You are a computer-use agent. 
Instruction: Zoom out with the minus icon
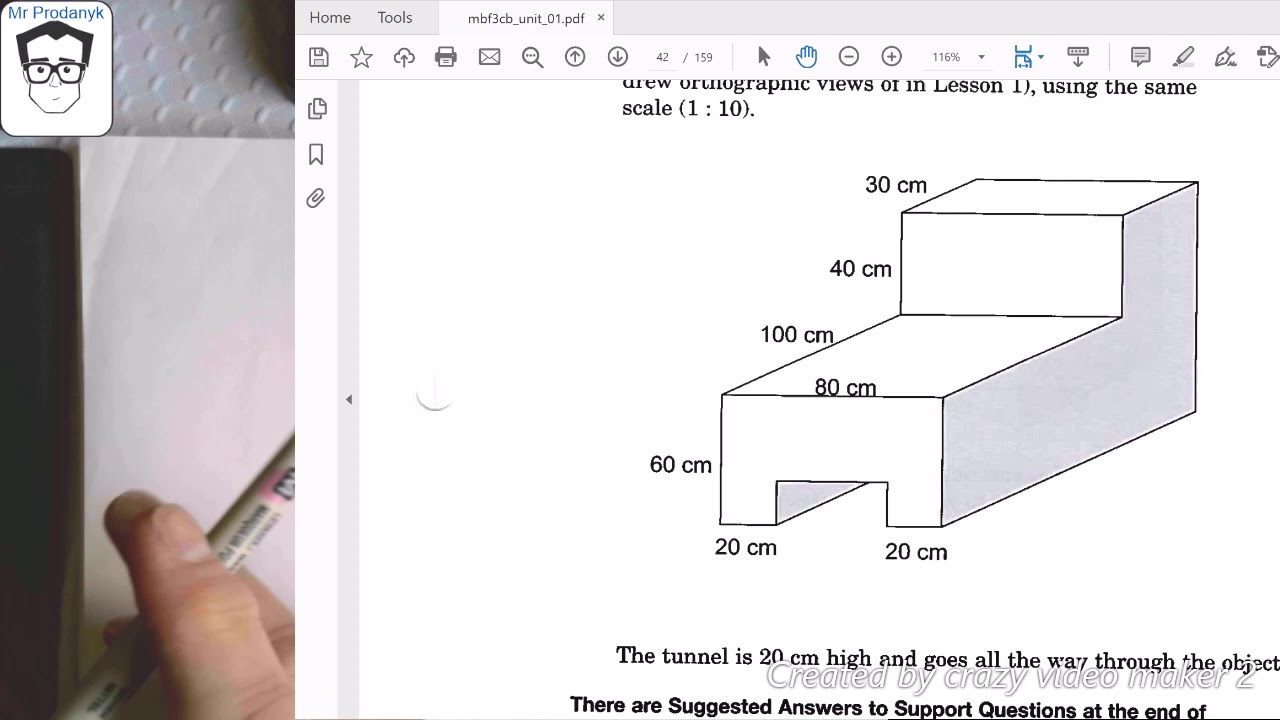[x=849, y=57]
